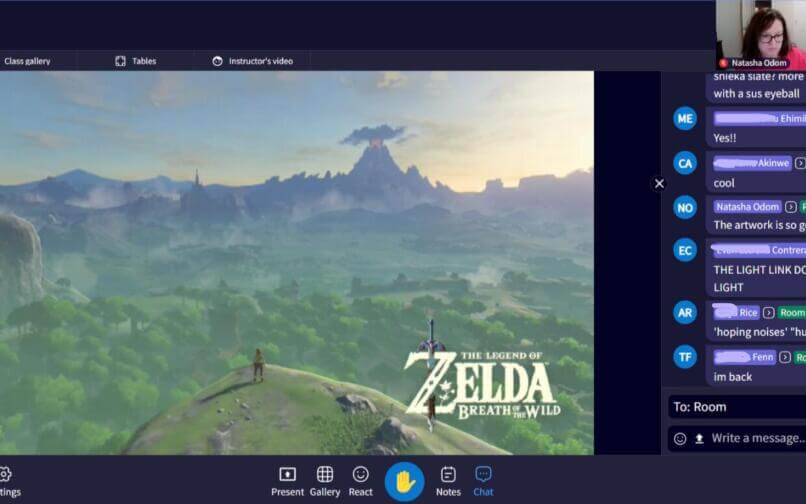The width and height of the screenshot is (806, 504).
Task: Click the upload file icon in chat
Action: [699, 439]
